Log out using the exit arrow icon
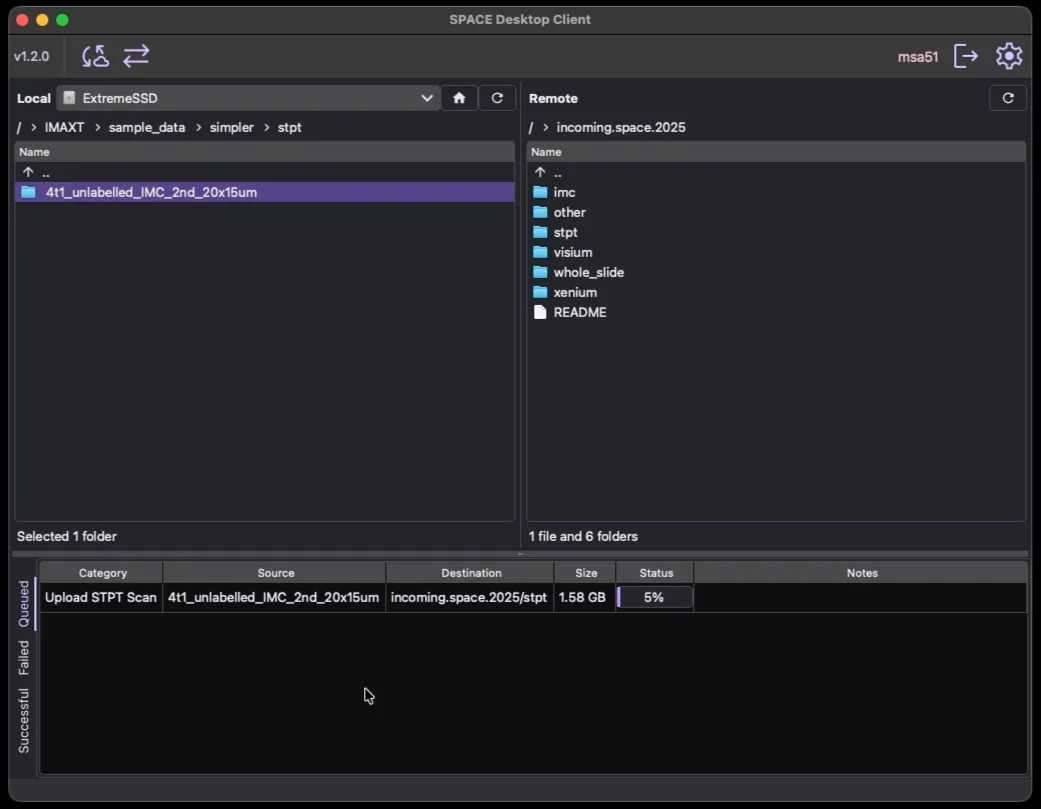The width and height of the screenshot is (1041, 809). [x=965, y=56]
